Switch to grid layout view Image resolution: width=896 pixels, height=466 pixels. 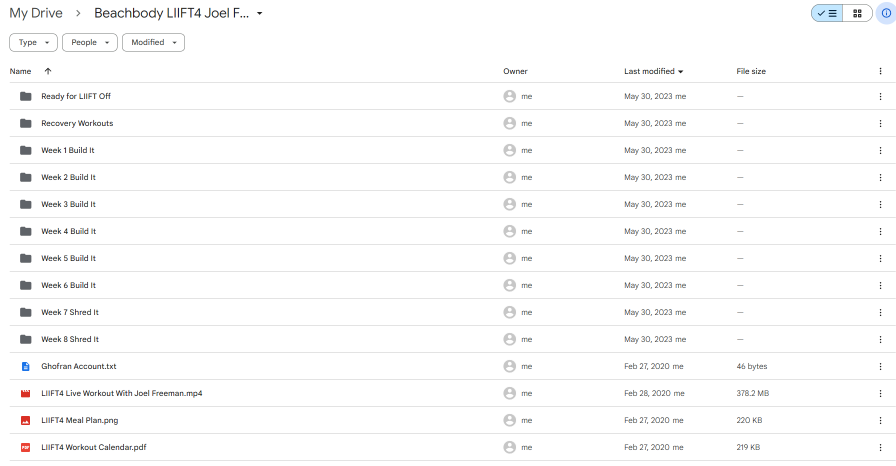click(857, 14)
